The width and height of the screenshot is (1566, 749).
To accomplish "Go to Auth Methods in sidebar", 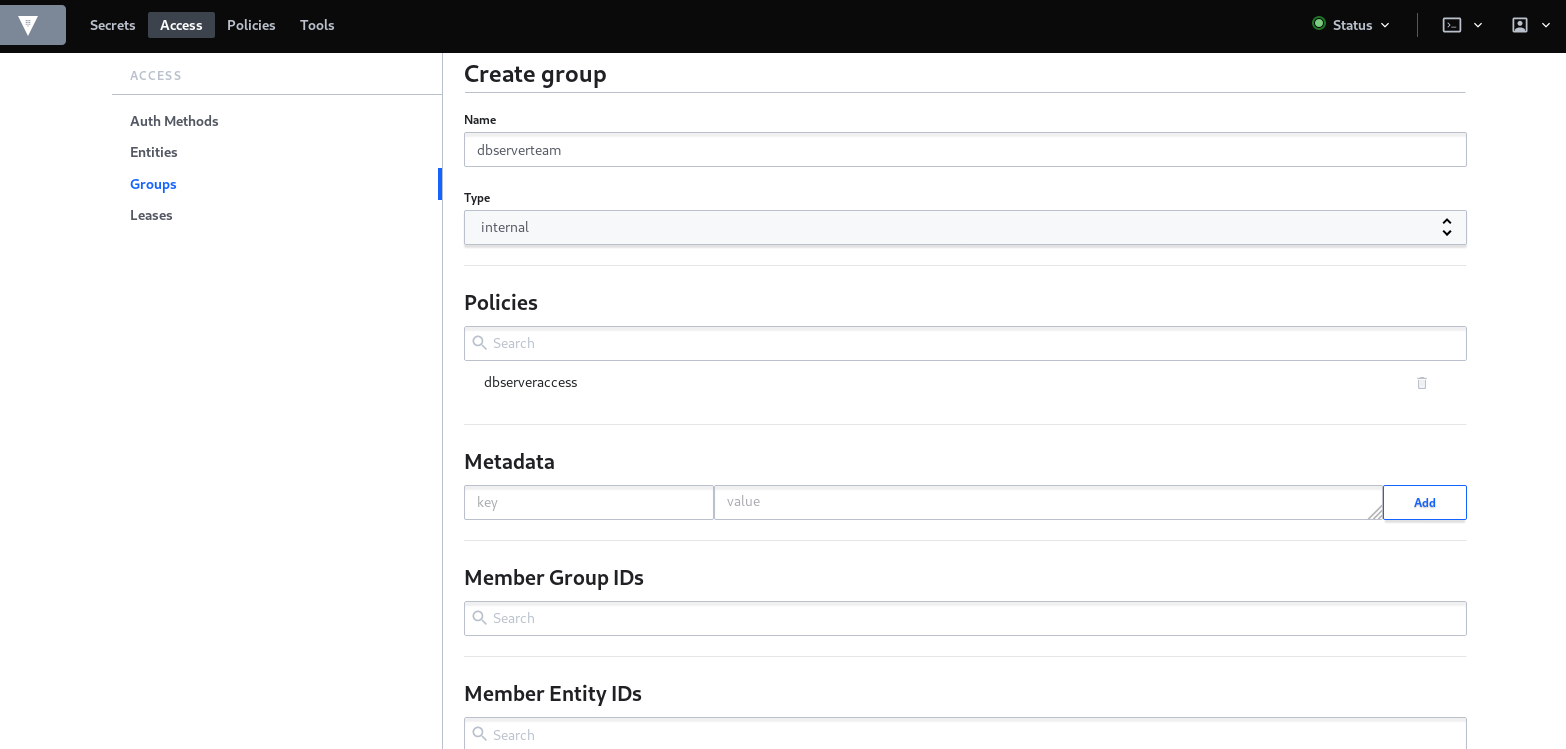I will (x=174, y=121).
